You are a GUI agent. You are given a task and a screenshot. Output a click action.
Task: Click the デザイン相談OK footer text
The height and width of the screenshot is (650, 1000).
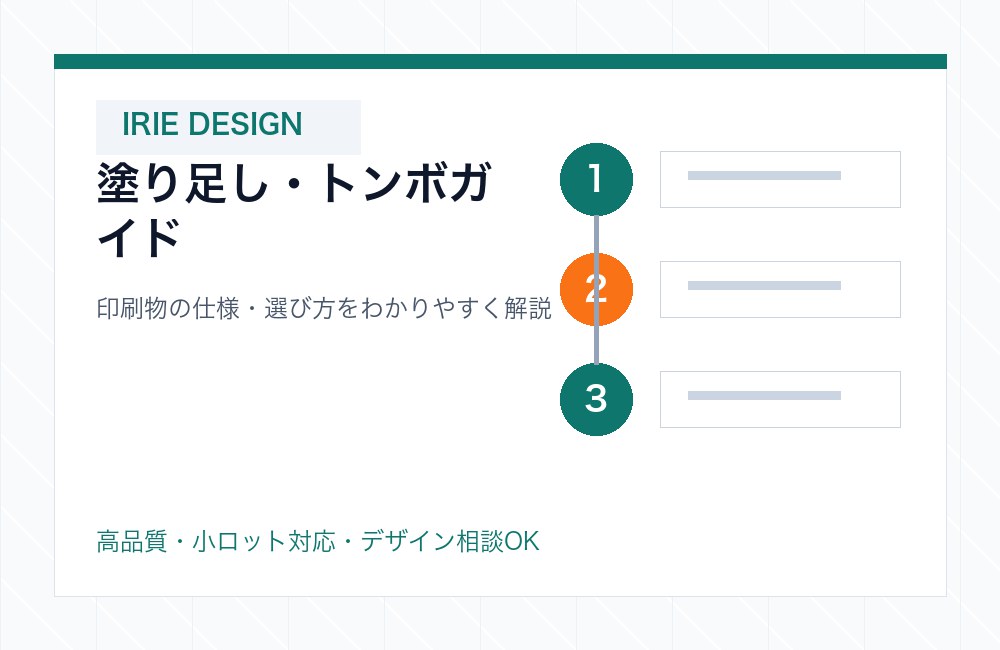pos(450,541)
